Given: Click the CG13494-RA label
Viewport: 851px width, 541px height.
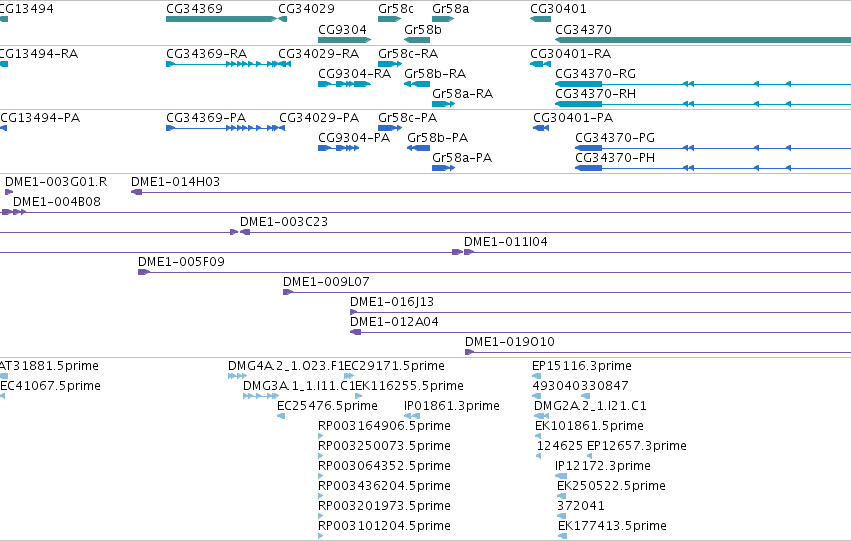Looking at the screenshot, I should click(x=39, y=54).
